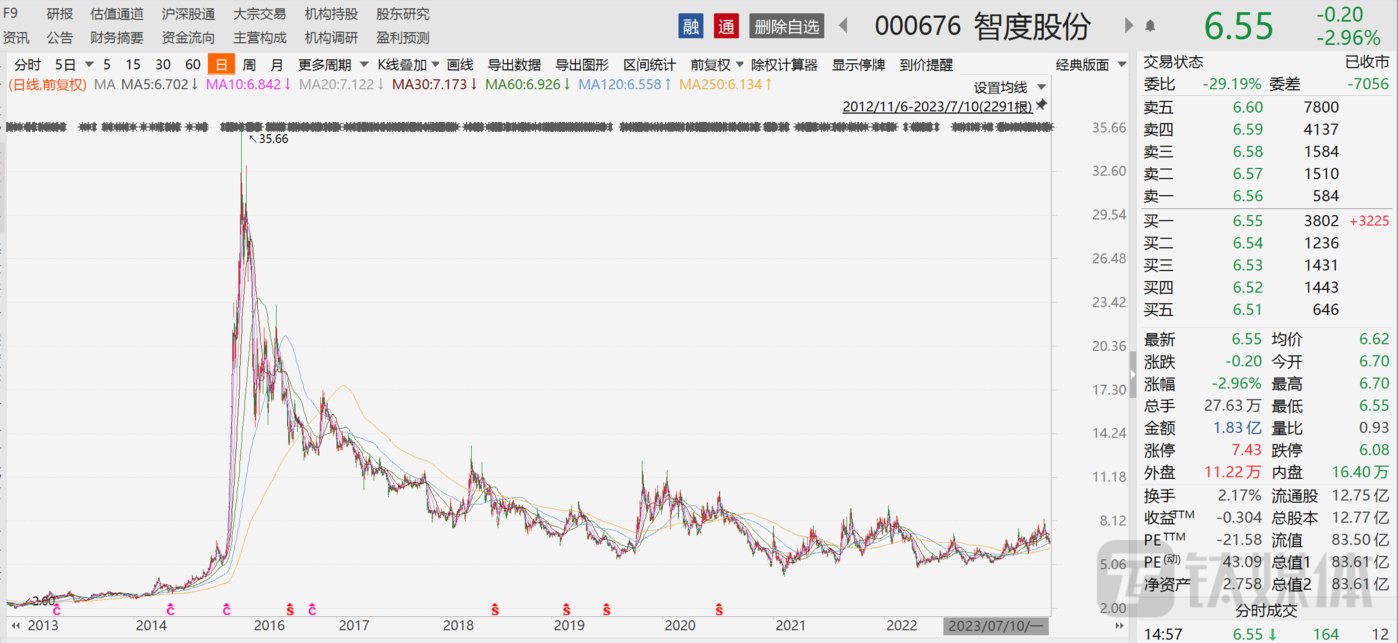Click the 导出数据 button
The width and height of the screenshot is (1398, 643).
(514, 65)
